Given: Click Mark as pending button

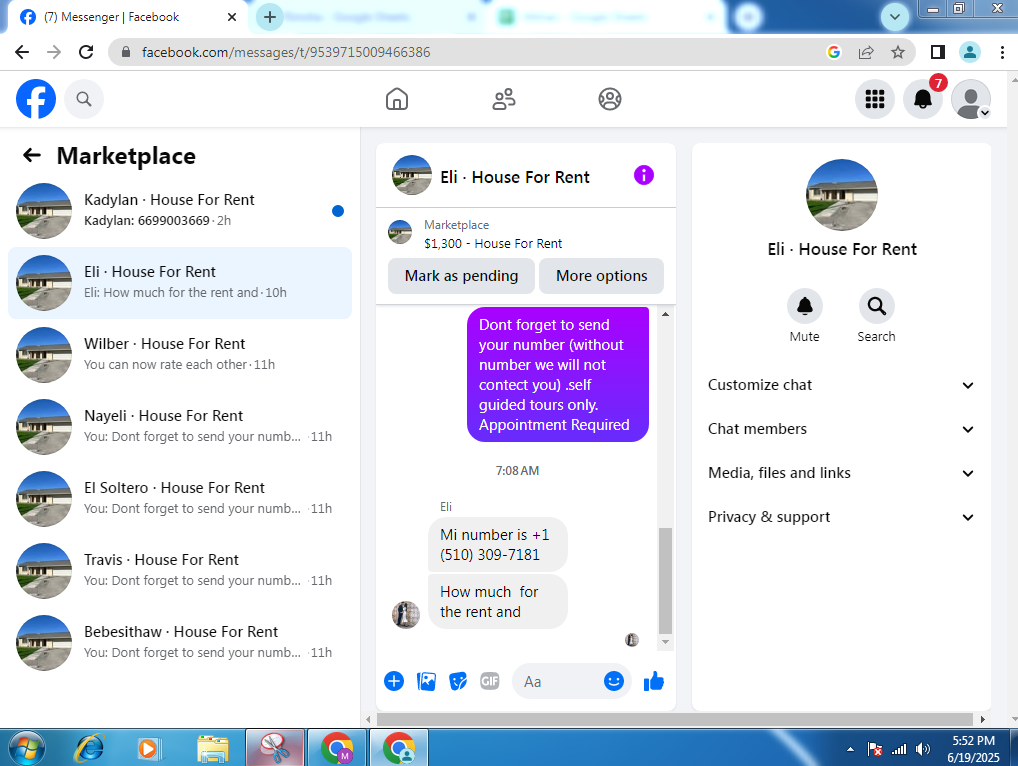Looking at the screenshot, I should pos(461,276).
